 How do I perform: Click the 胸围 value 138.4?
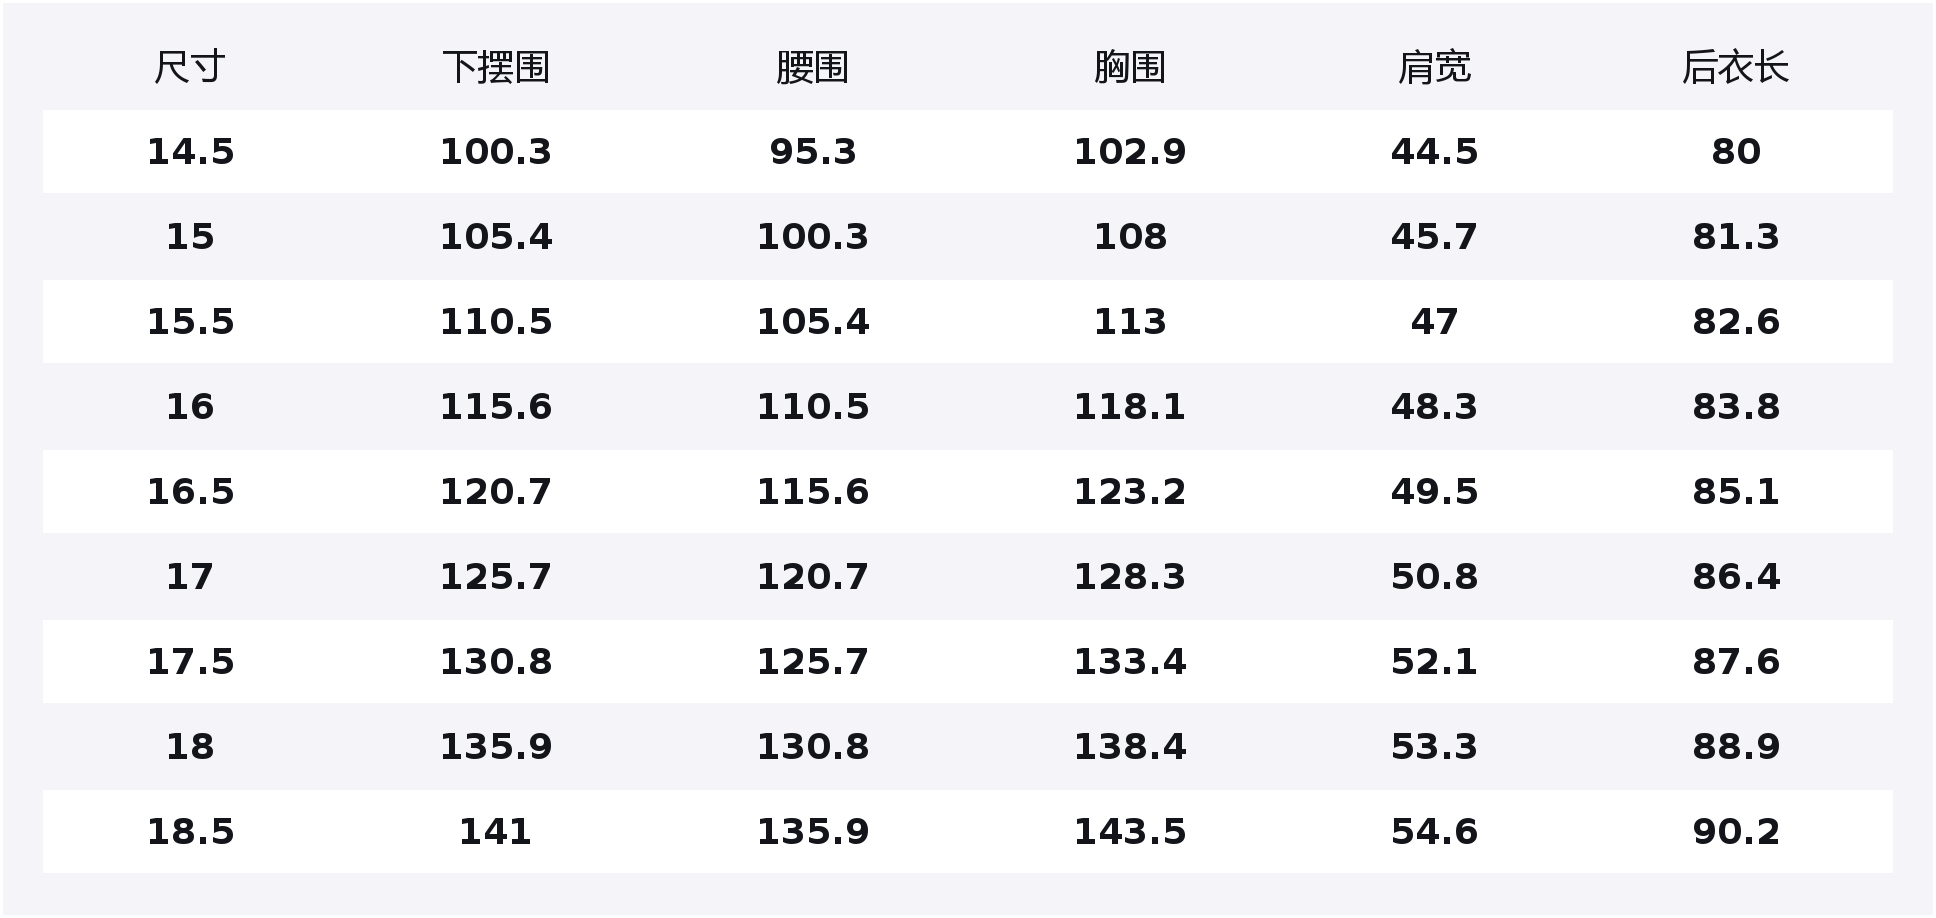pos(1129,747)
